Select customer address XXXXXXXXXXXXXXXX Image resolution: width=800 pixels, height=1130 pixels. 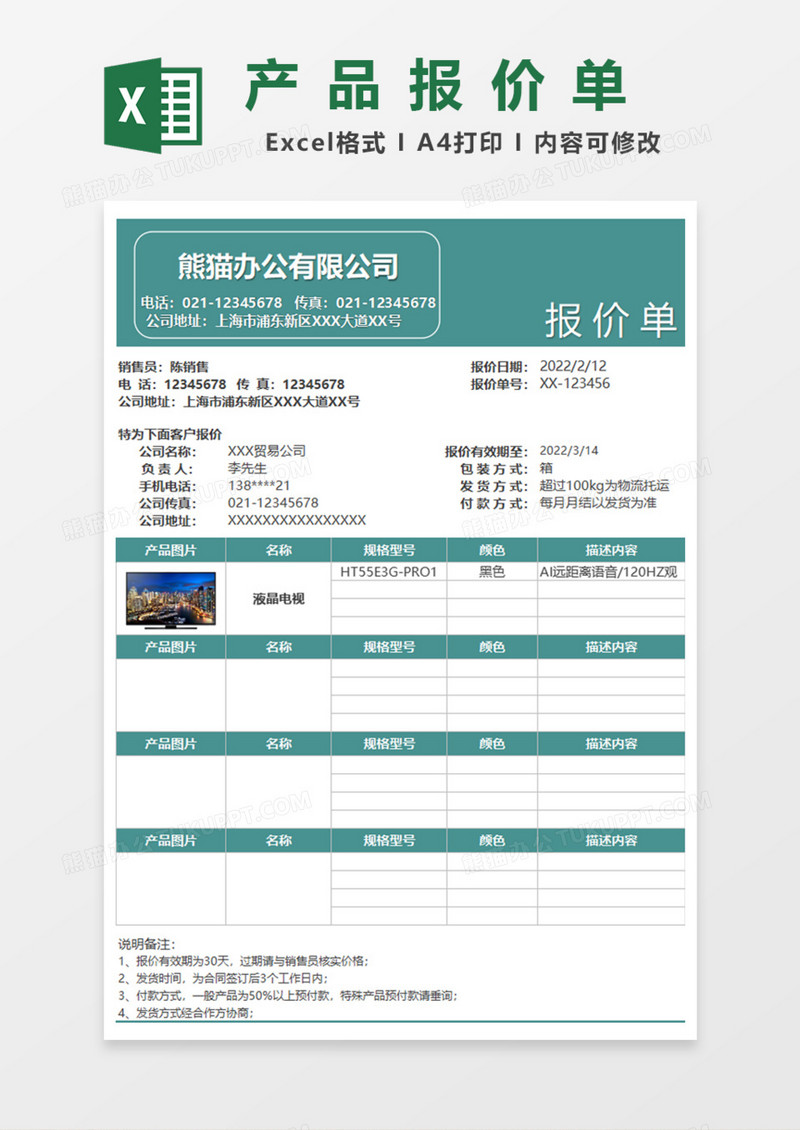(x=297, y=520)
